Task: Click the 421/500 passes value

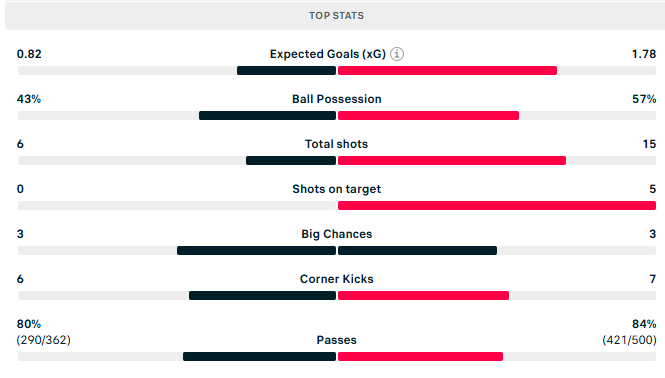Action: (x=629, y=340)
